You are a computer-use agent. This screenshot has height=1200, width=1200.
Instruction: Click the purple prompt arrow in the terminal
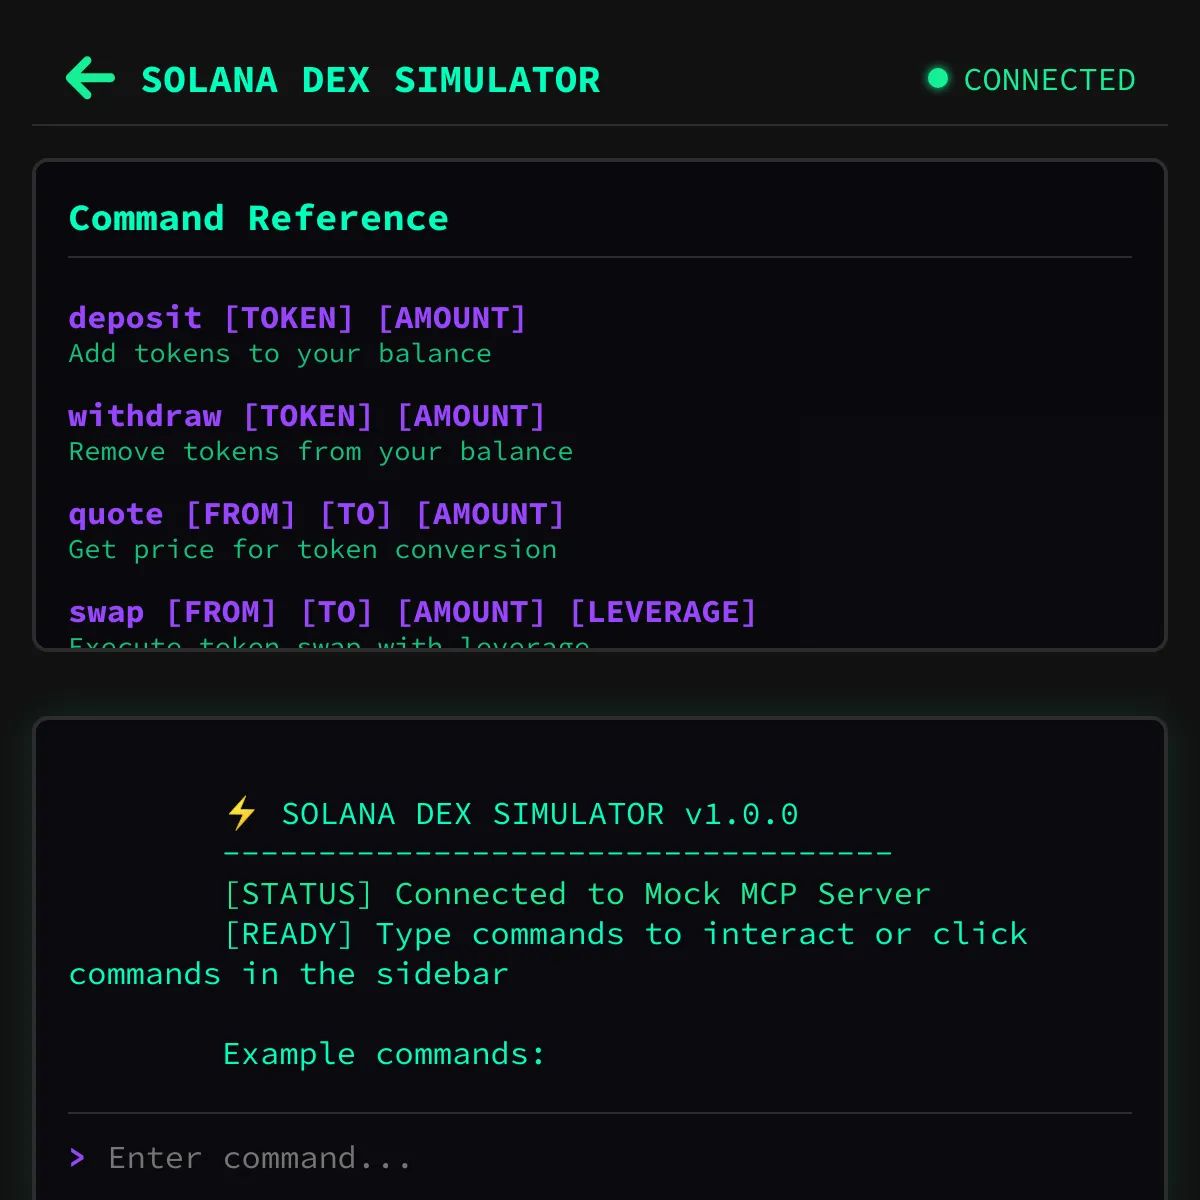(77, 1157)
